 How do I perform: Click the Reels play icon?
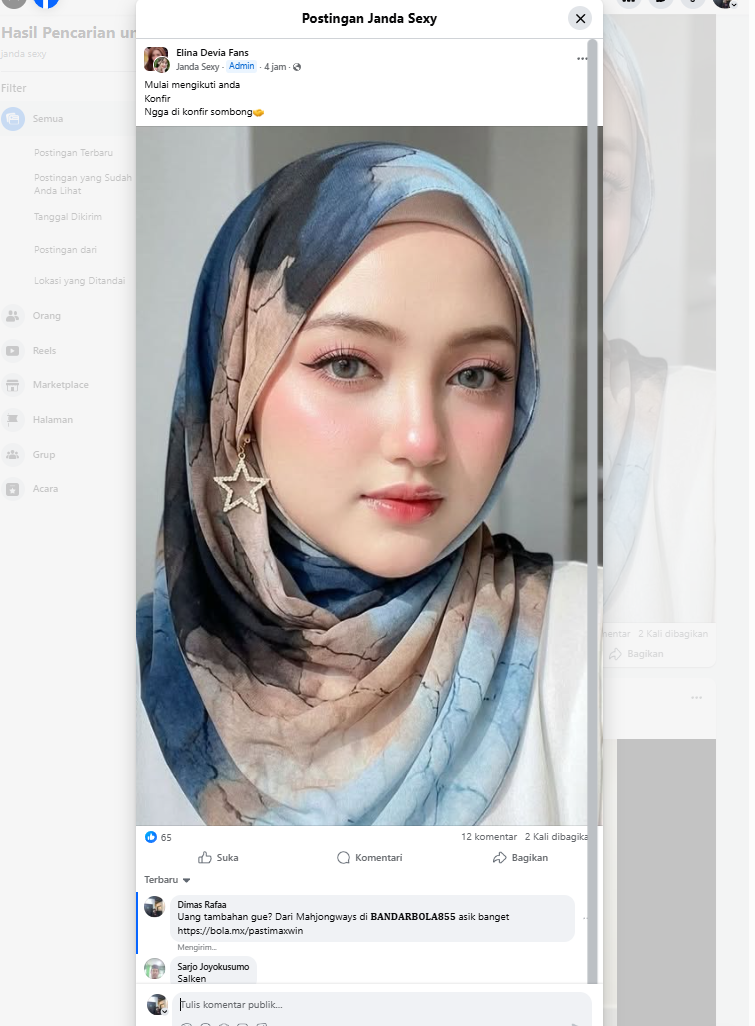pyautogui.click(x=12, y=351)
